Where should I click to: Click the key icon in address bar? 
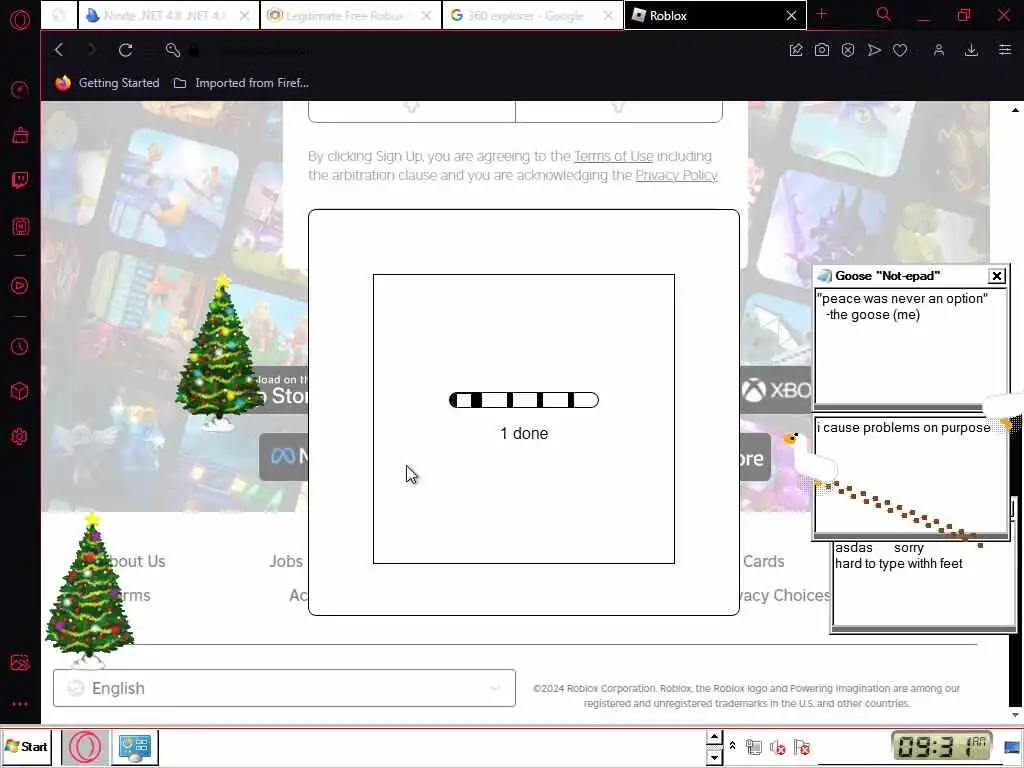coord(172,50)
